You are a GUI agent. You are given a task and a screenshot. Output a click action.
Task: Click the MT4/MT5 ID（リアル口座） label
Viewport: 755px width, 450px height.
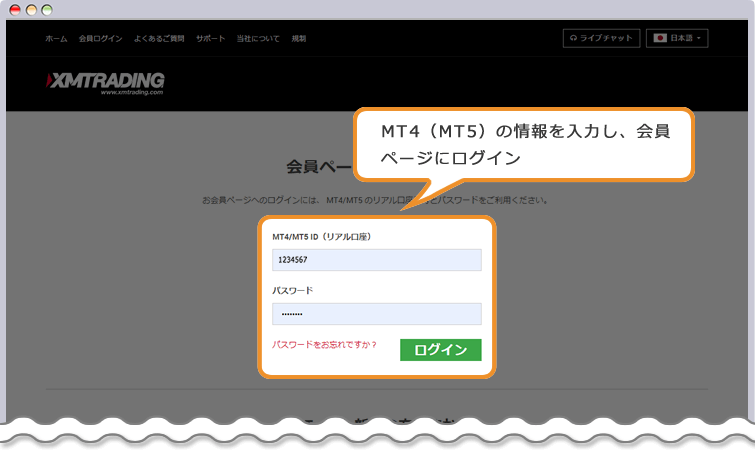click(x=322, y=237)
